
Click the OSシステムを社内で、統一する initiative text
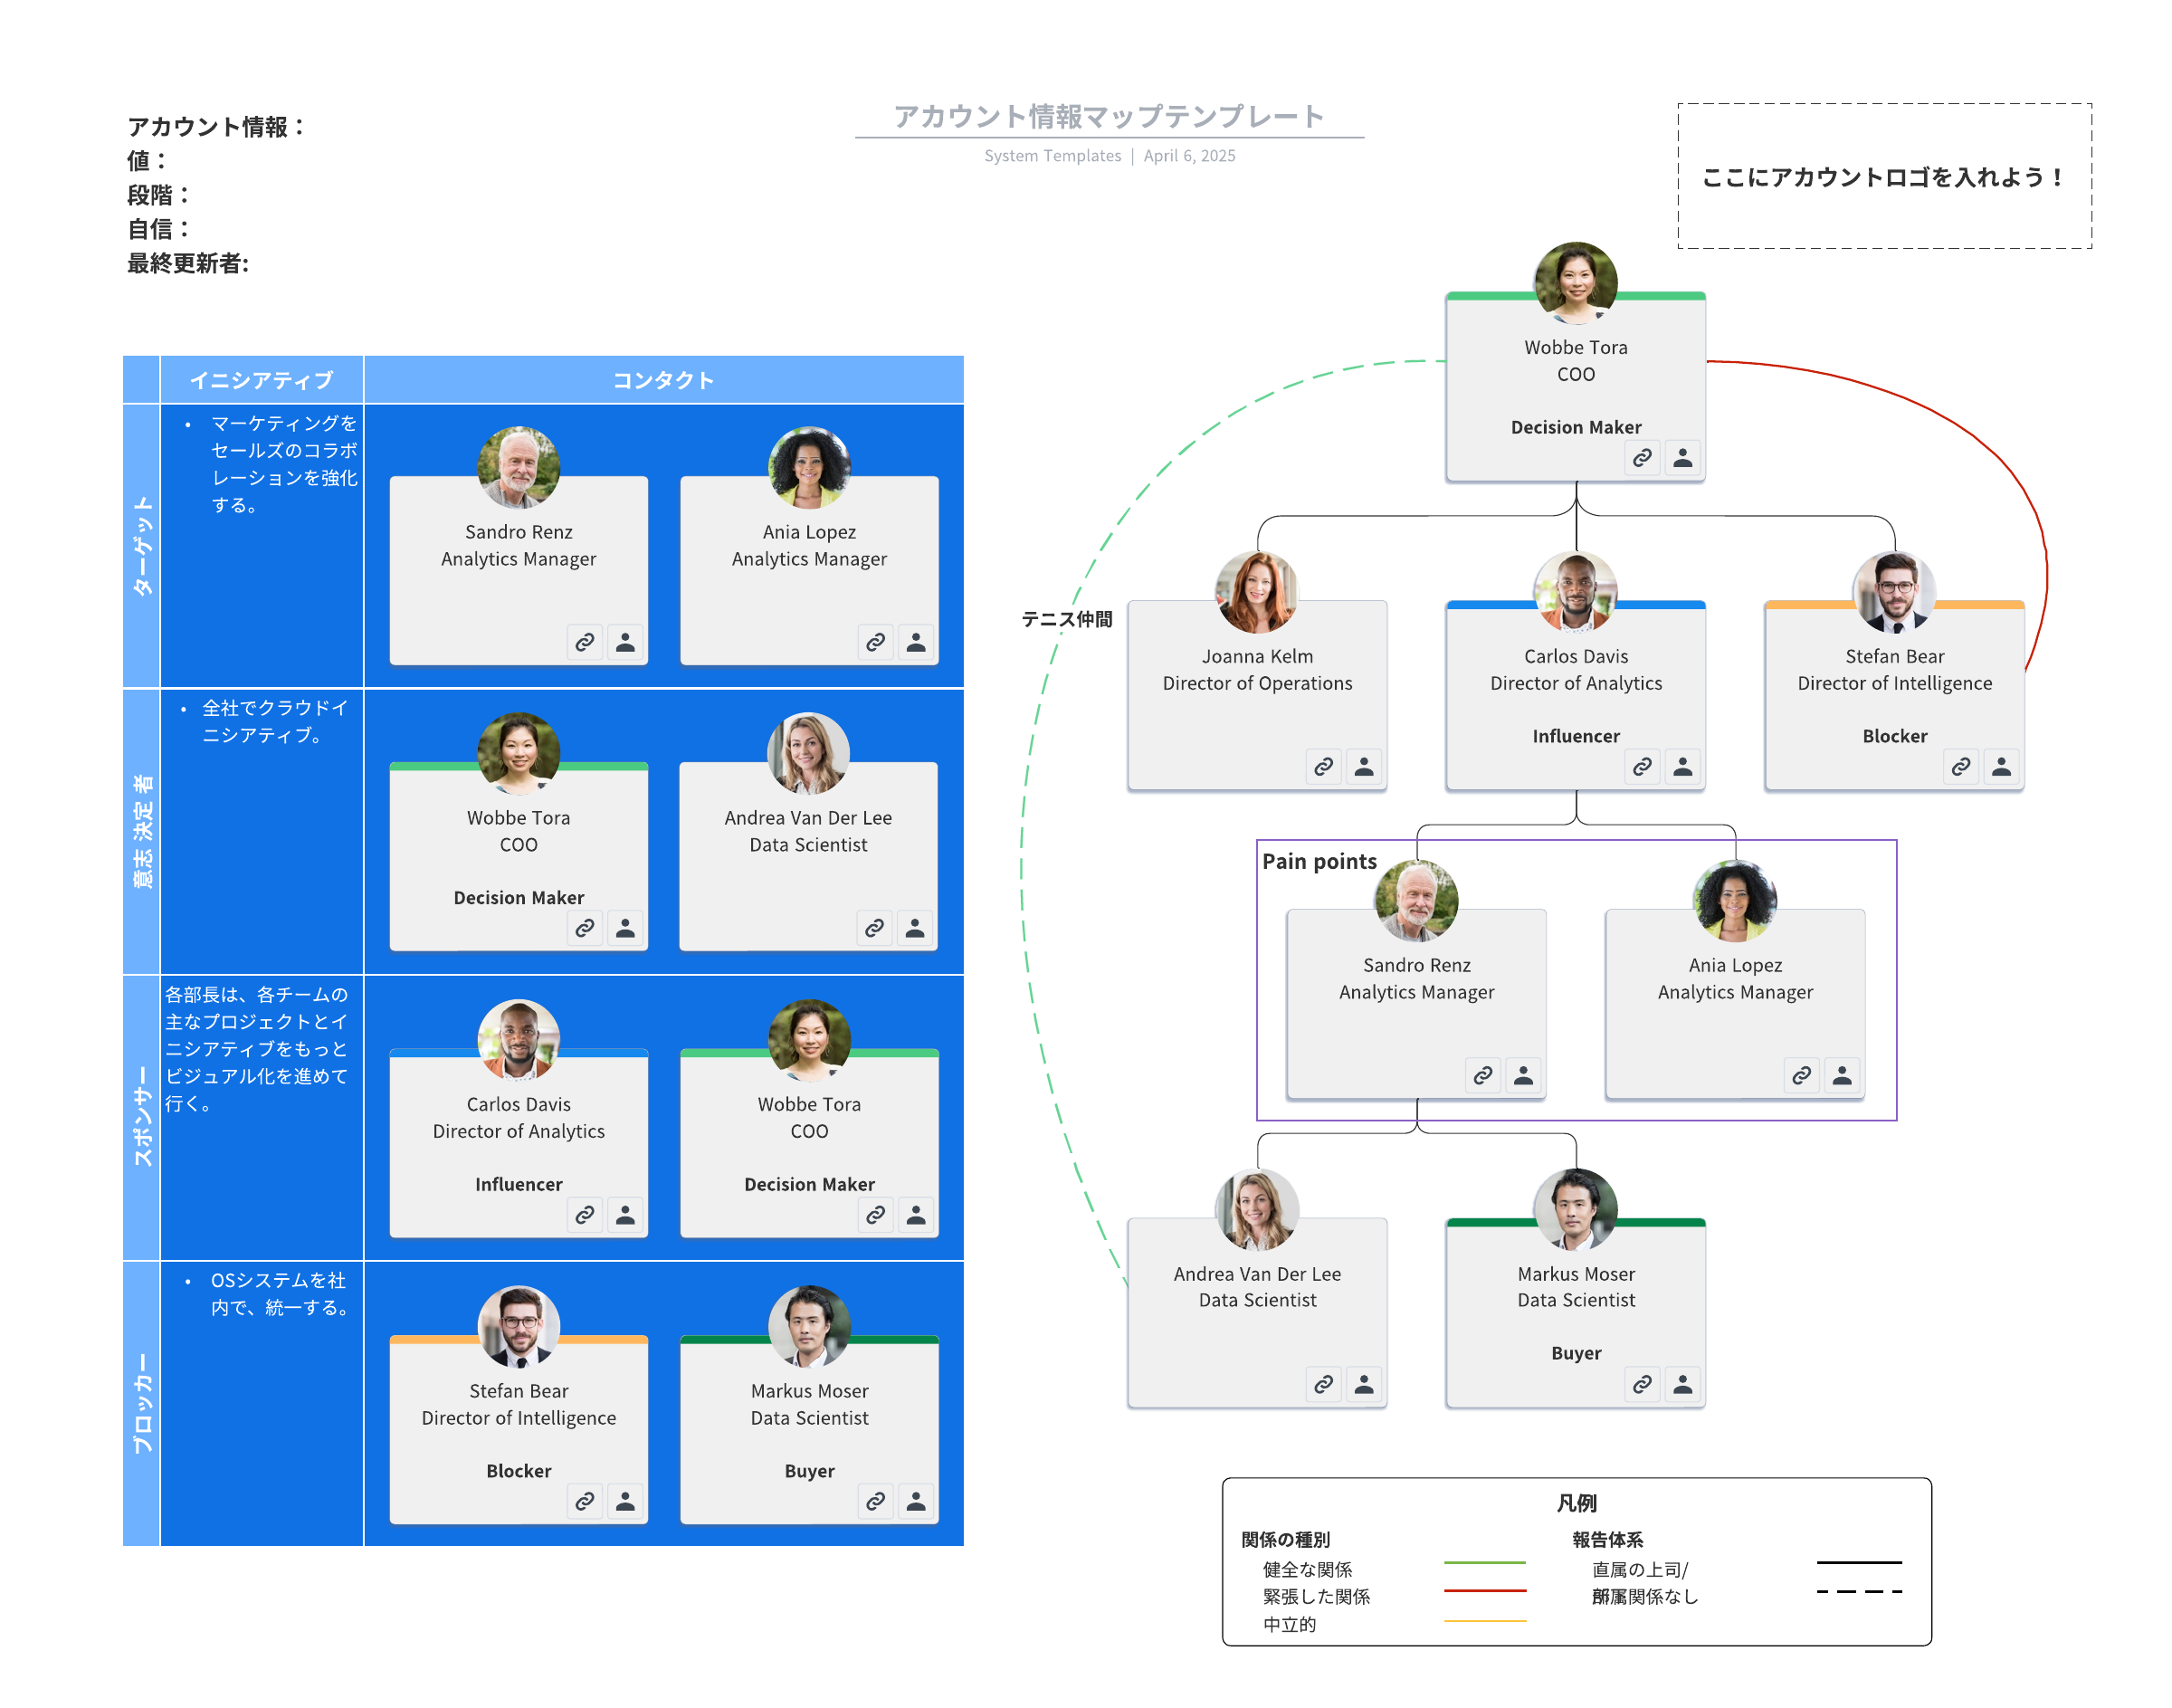click(x=278, y=1294)
